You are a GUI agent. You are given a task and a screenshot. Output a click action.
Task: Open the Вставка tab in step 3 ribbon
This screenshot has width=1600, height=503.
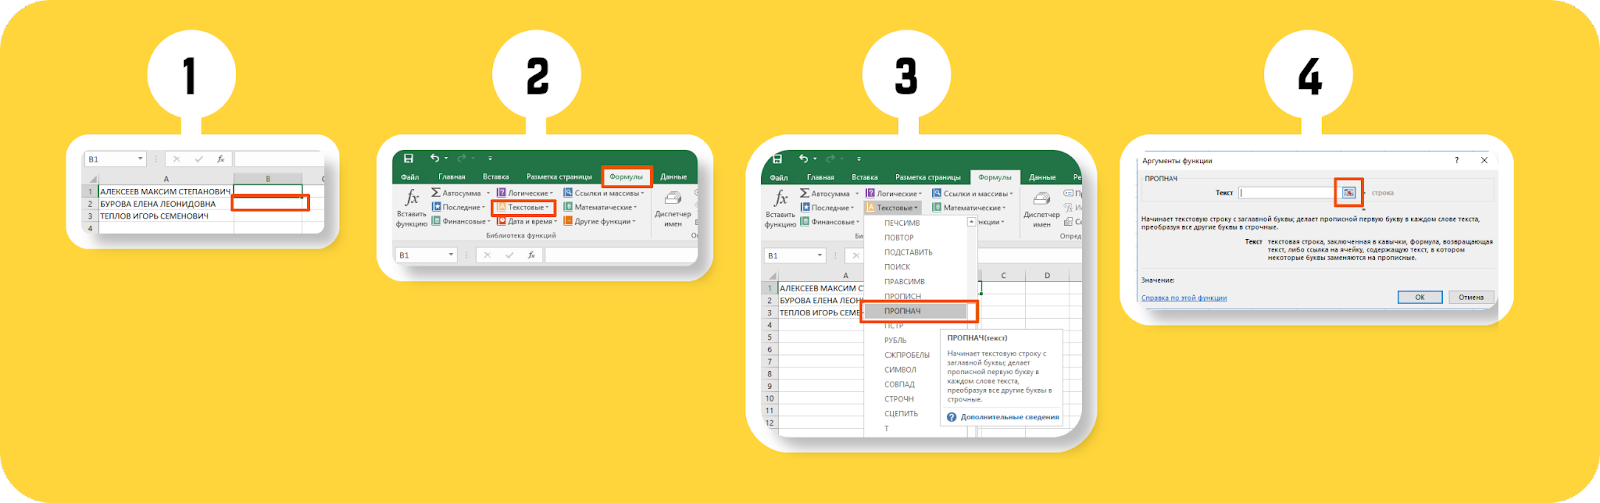tap(865, 177)
